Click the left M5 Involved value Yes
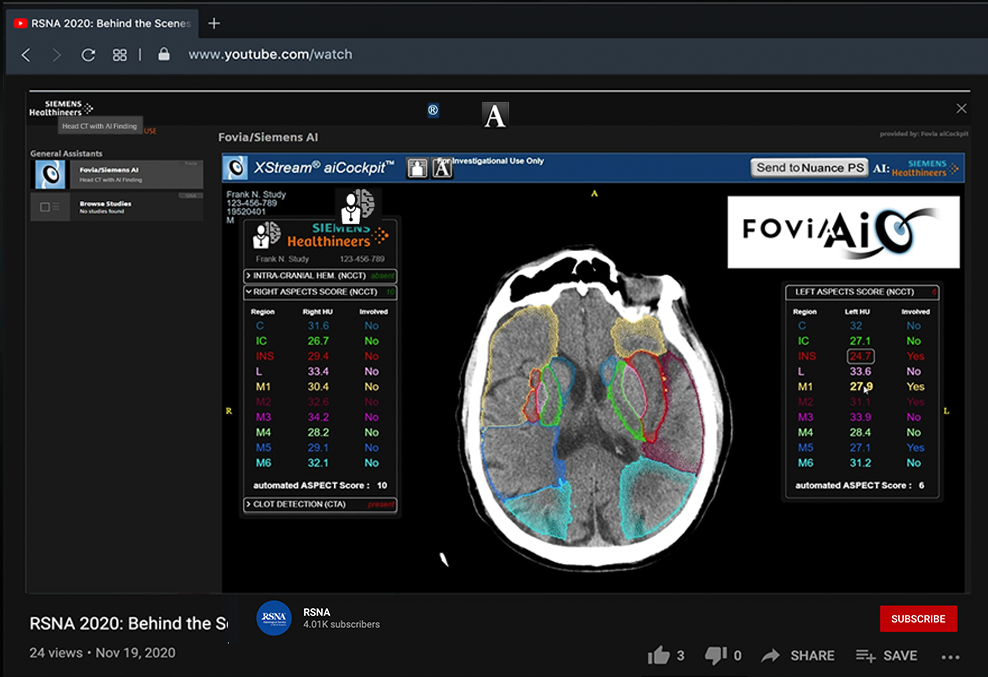988x677 pixels. click(916, 448)
